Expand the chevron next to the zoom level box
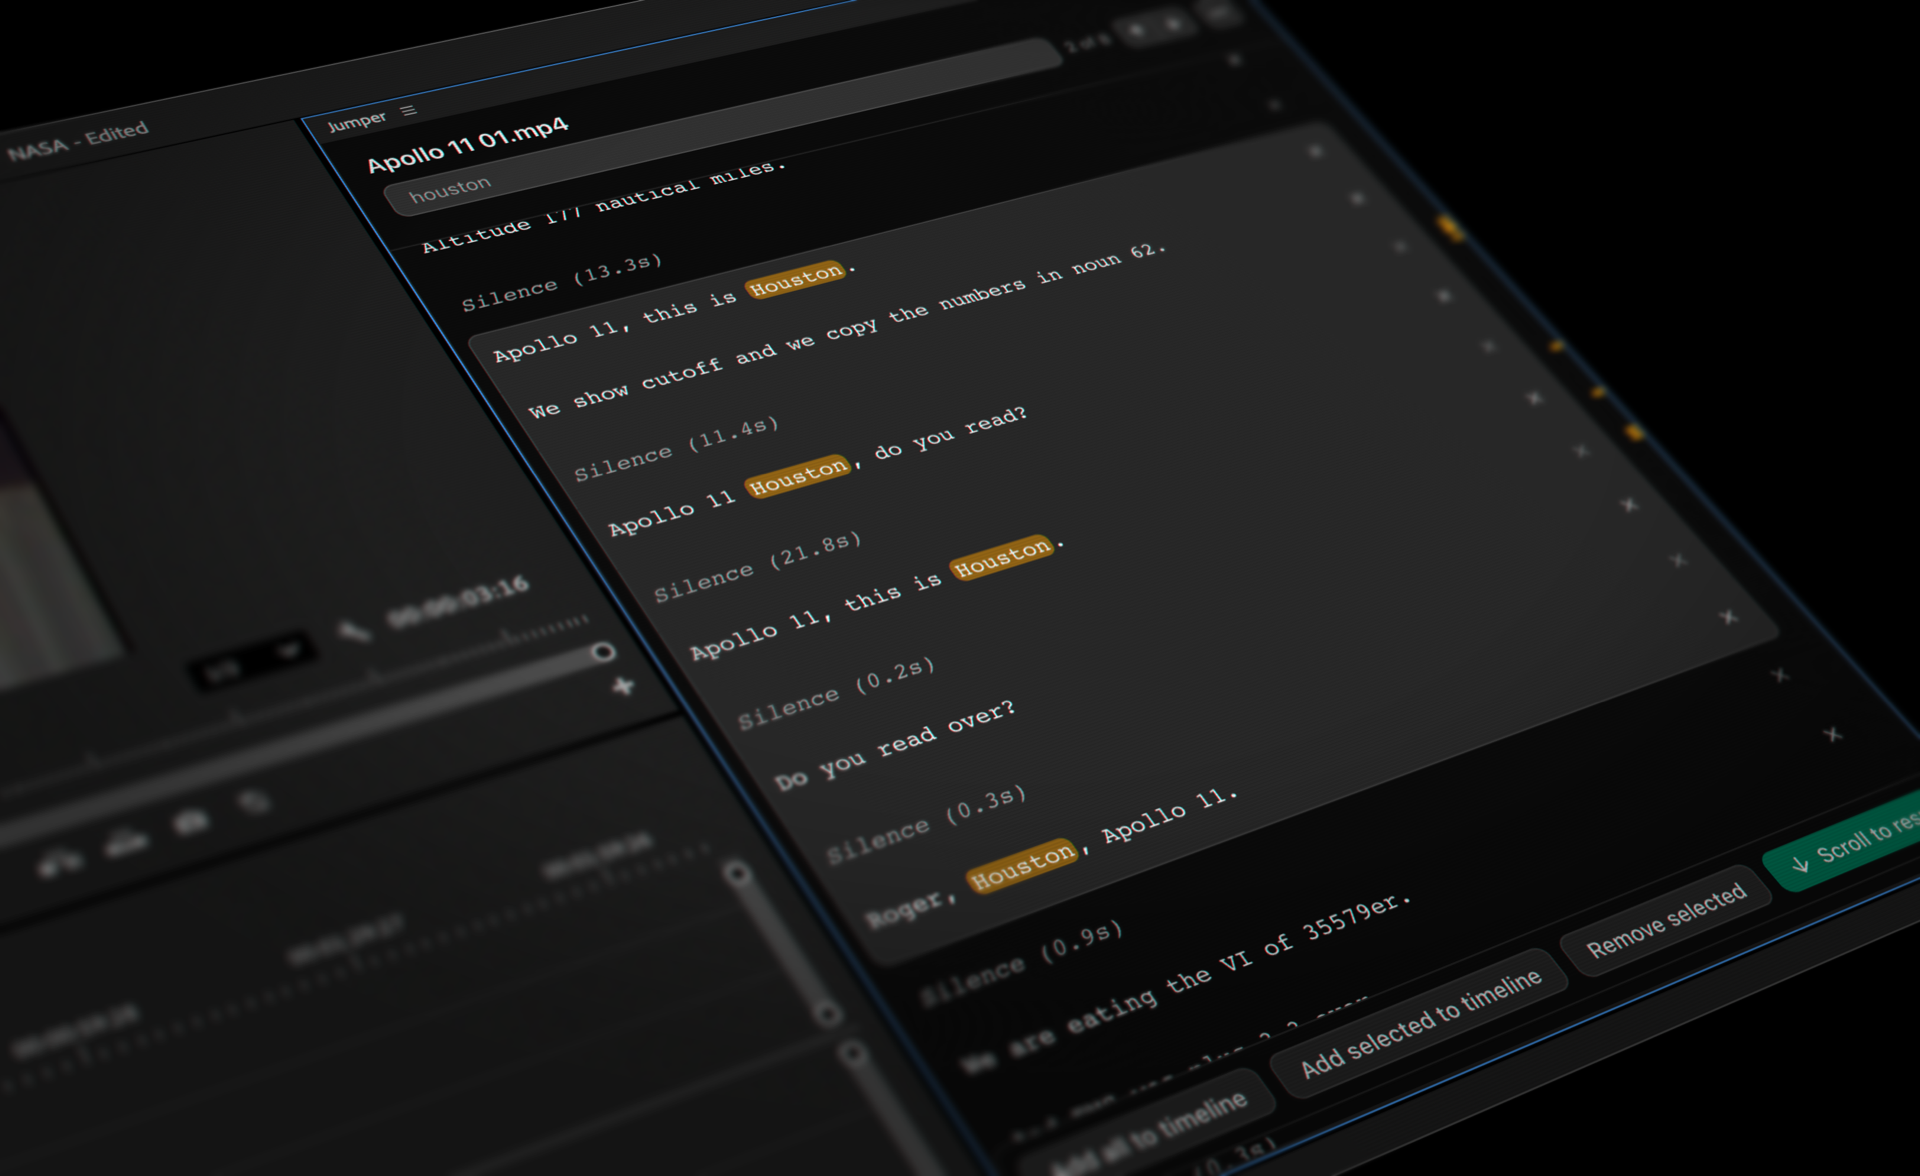Screen dimensions: 1920x1176 [290, 650]
